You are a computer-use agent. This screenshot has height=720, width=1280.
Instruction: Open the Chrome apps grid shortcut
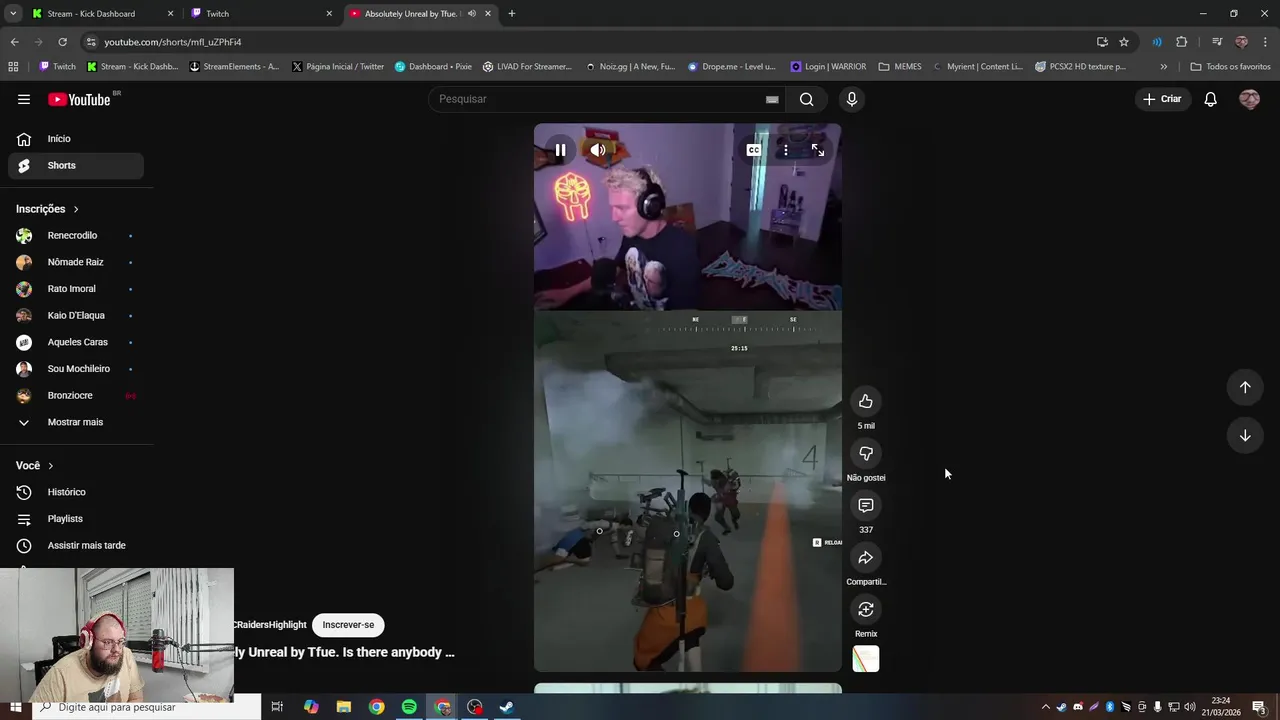click(13, 67)
